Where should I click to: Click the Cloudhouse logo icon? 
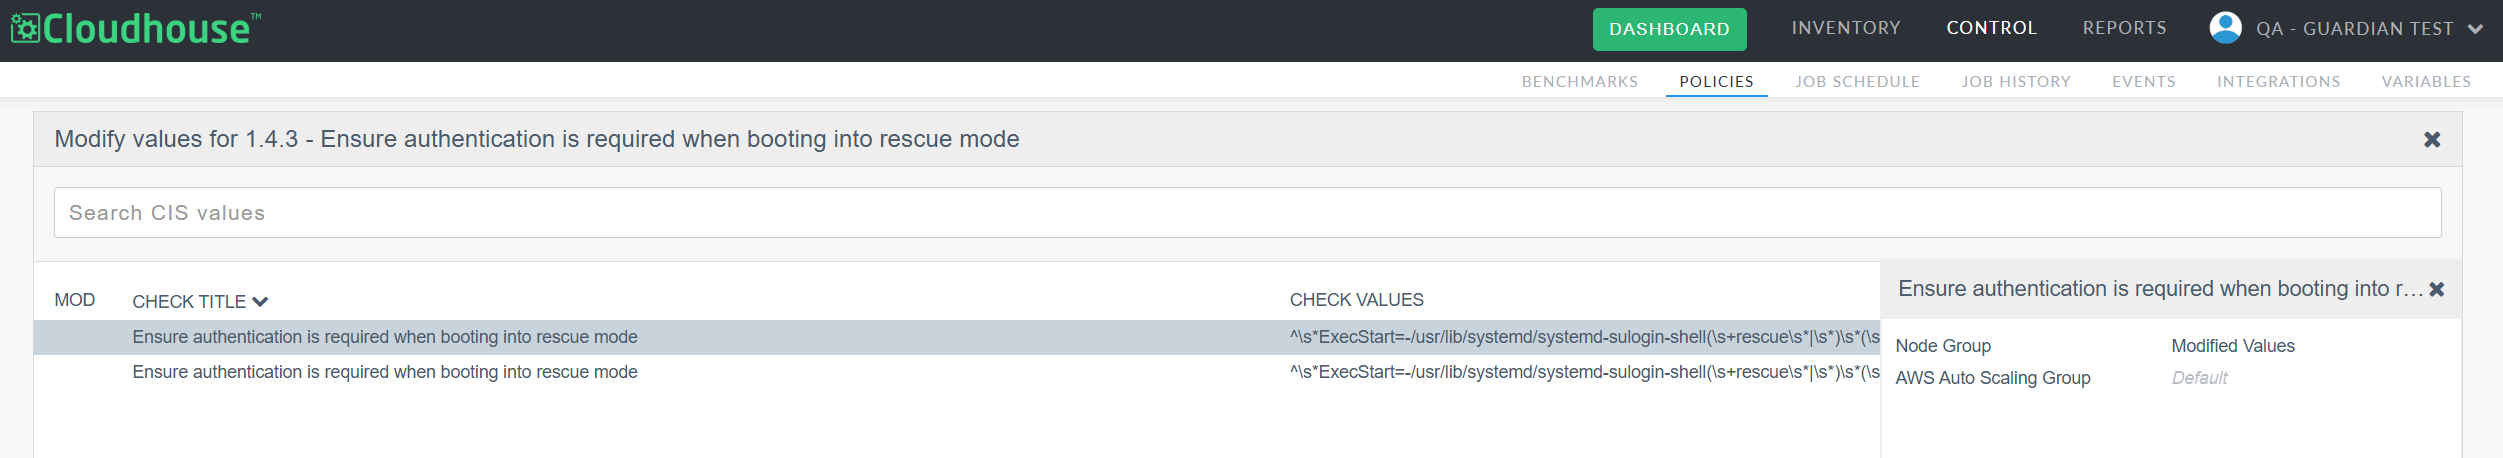pos(25,29)
